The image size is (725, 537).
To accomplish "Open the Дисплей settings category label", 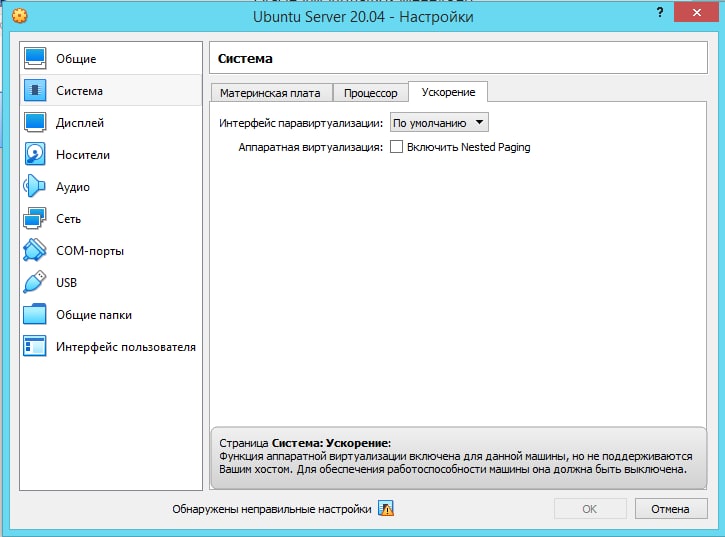I will [80, 123].
